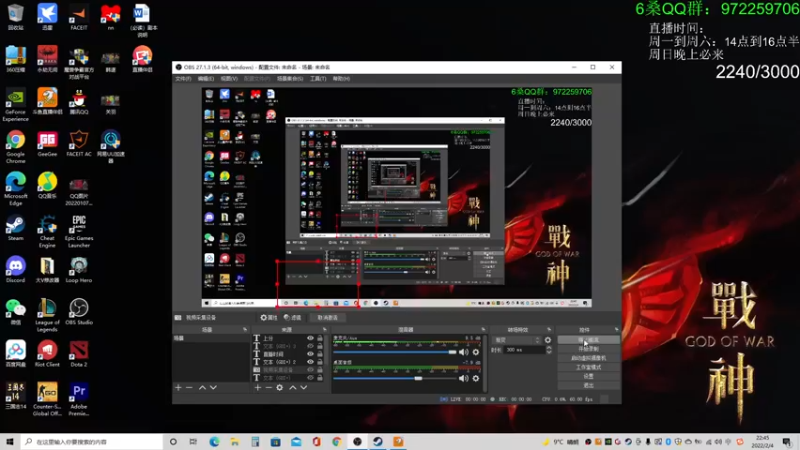Pop out the 来源 dock panel
Screen dimensions: 800x450
(x=324, y=330)
